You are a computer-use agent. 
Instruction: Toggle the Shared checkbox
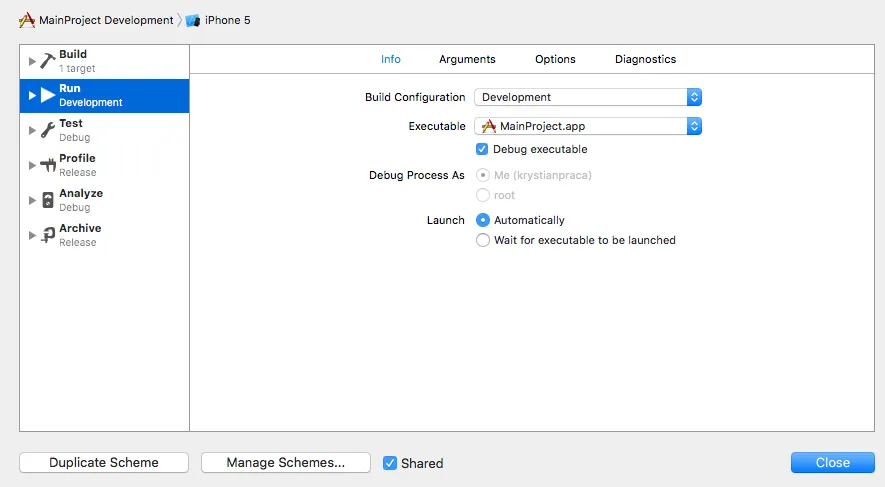tap(390, 463)
